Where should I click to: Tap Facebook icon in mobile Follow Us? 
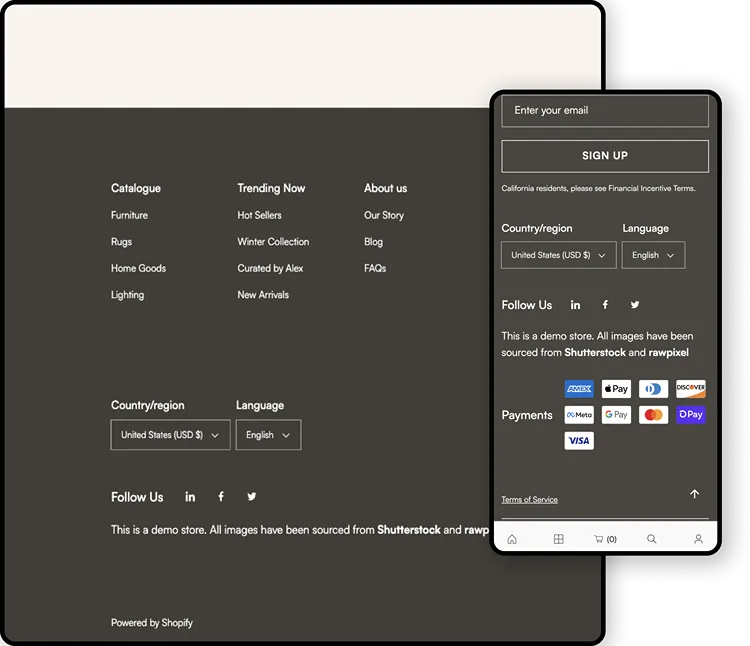[x=605, y=305]
